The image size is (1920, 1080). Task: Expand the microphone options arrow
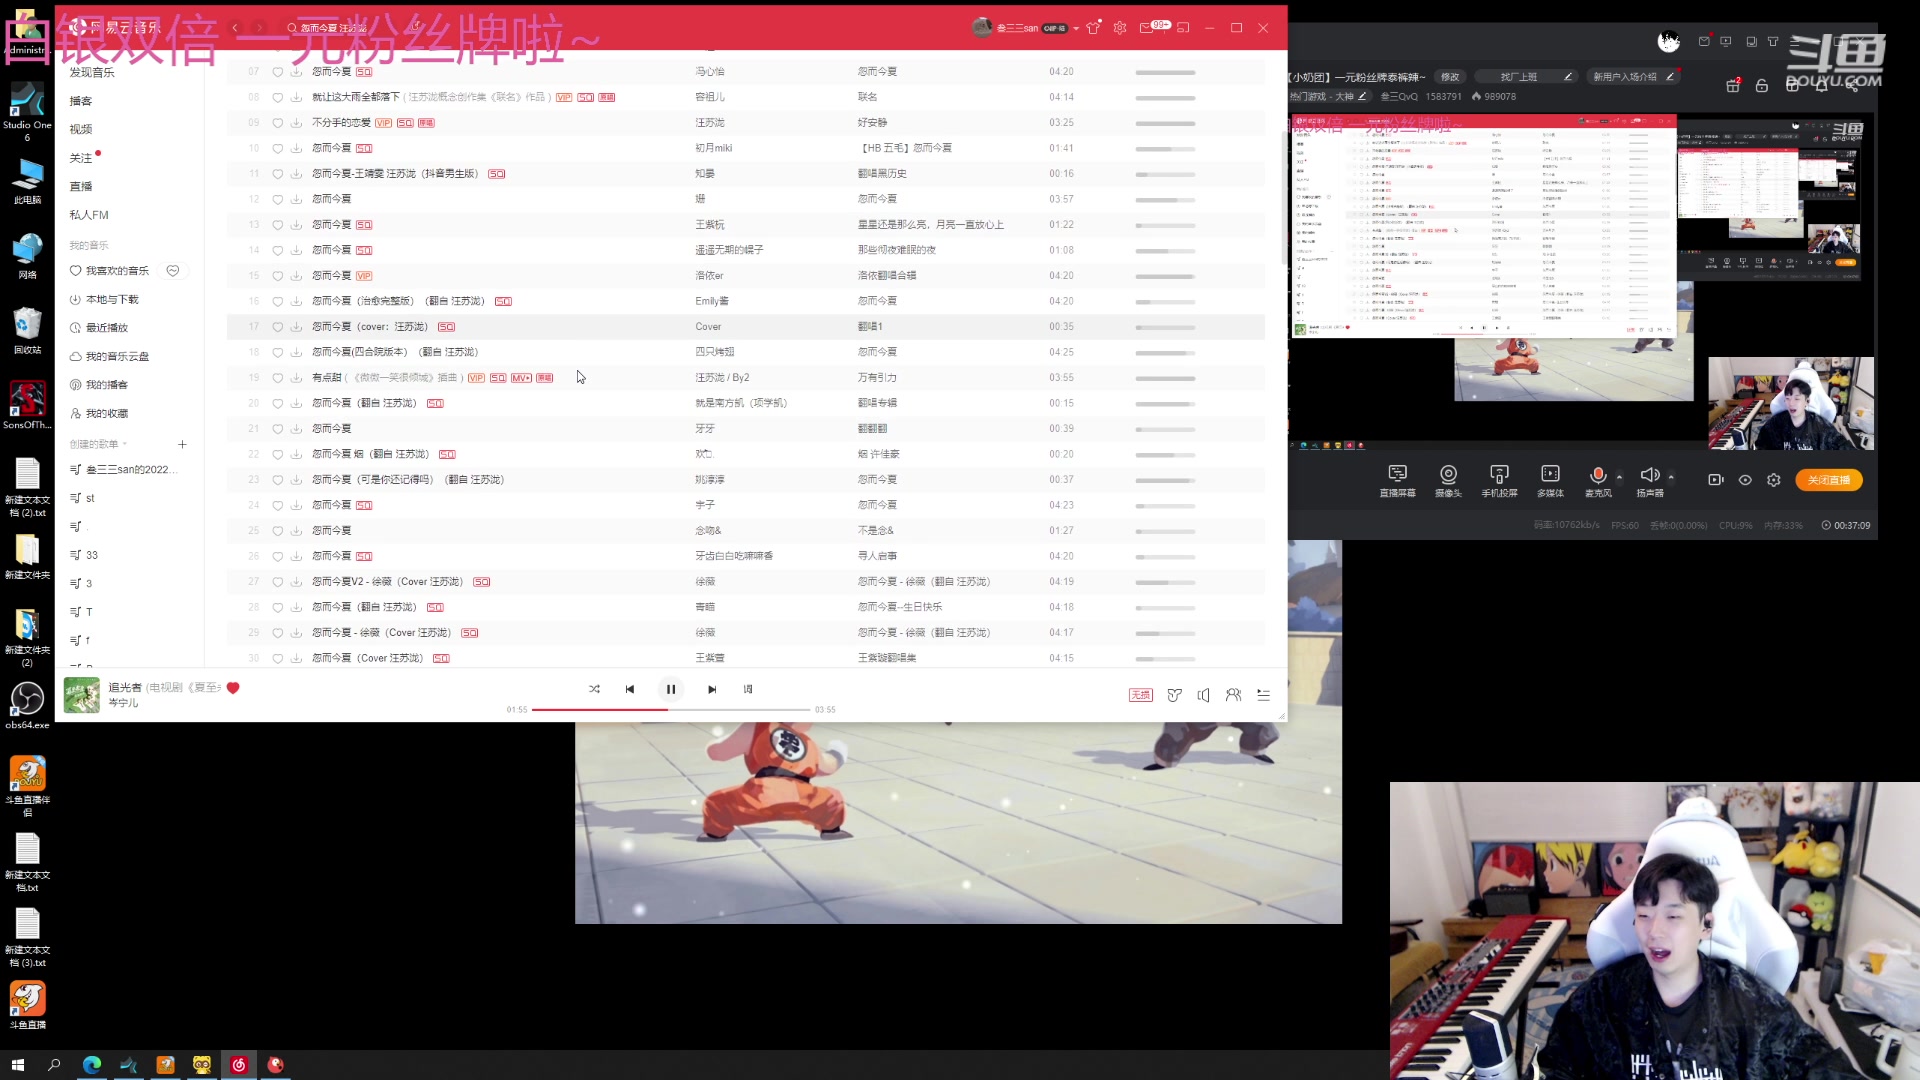coord(1619,476)
